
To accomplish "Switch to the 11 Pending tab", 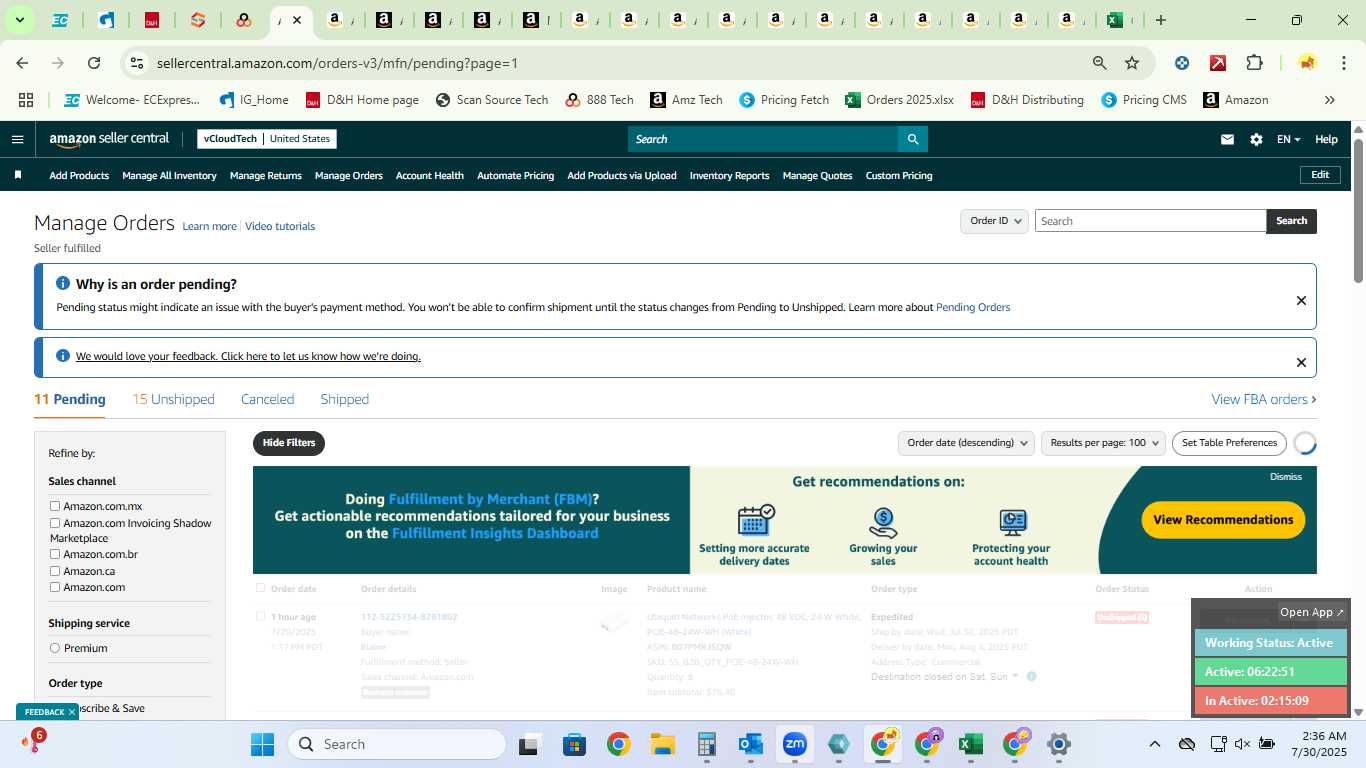I will click(69, 399).
